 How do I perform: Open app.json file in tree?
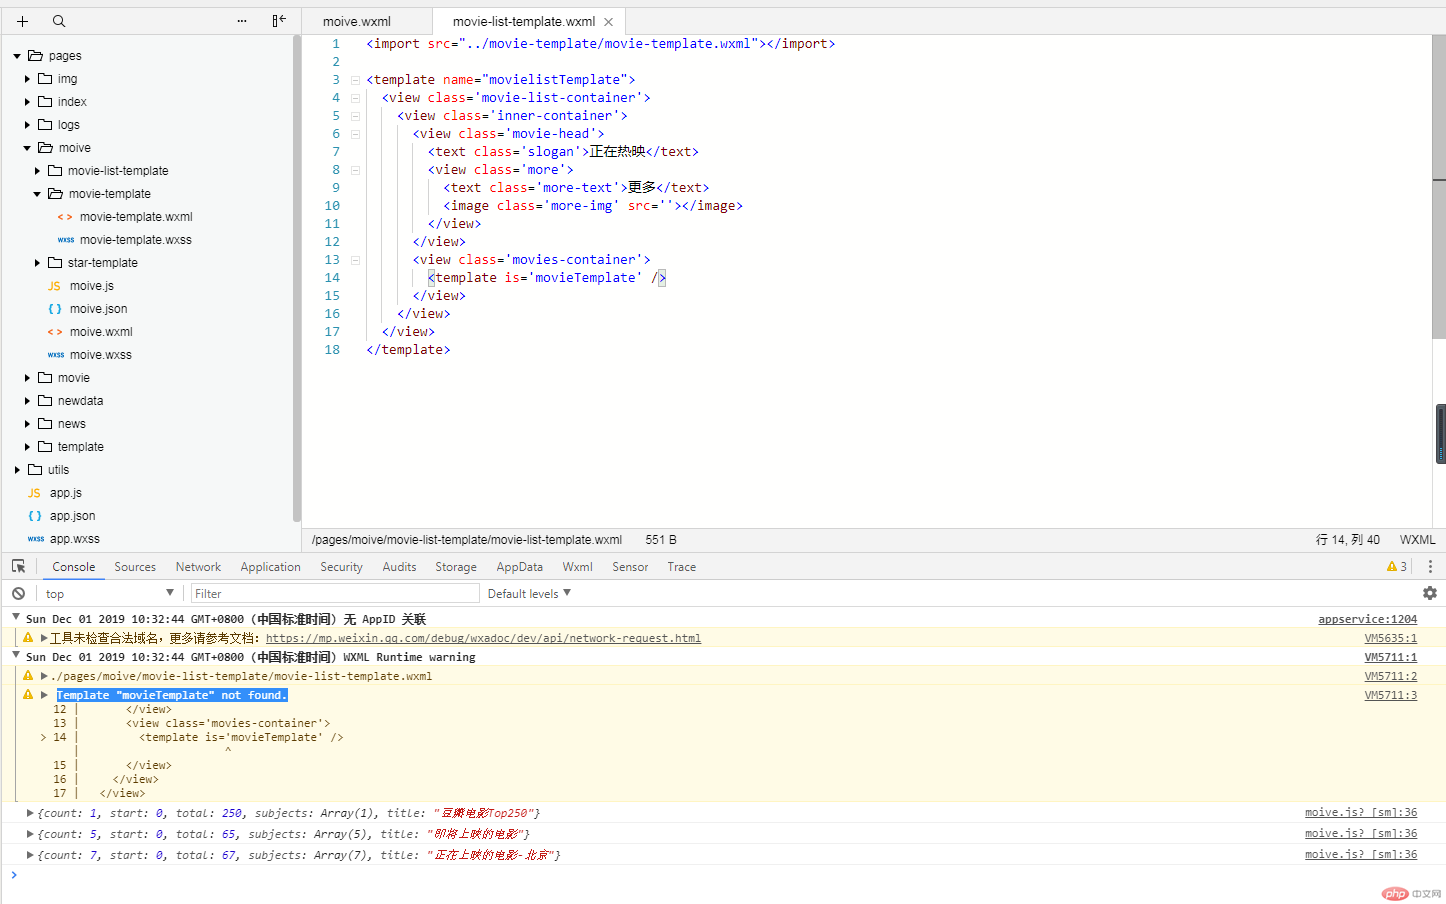pyautogui.click(x=72, y=516)
